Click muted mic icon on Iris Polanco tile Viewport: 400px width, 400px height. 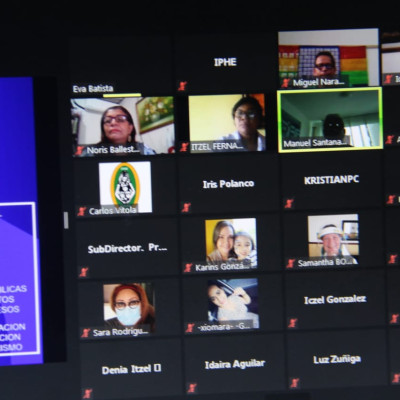tap(186, 207)
